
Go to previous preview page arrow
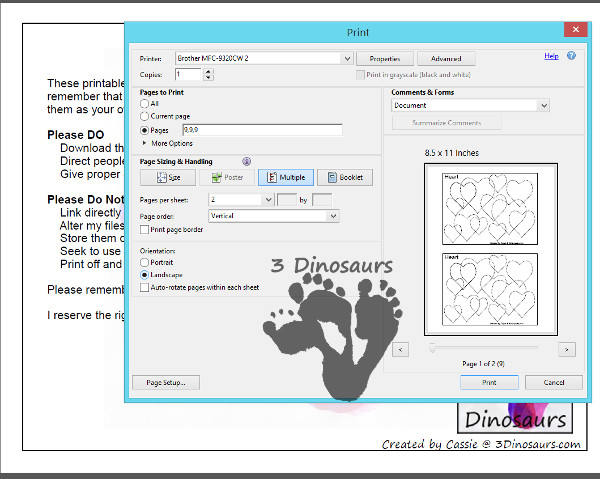click(400, 349)
